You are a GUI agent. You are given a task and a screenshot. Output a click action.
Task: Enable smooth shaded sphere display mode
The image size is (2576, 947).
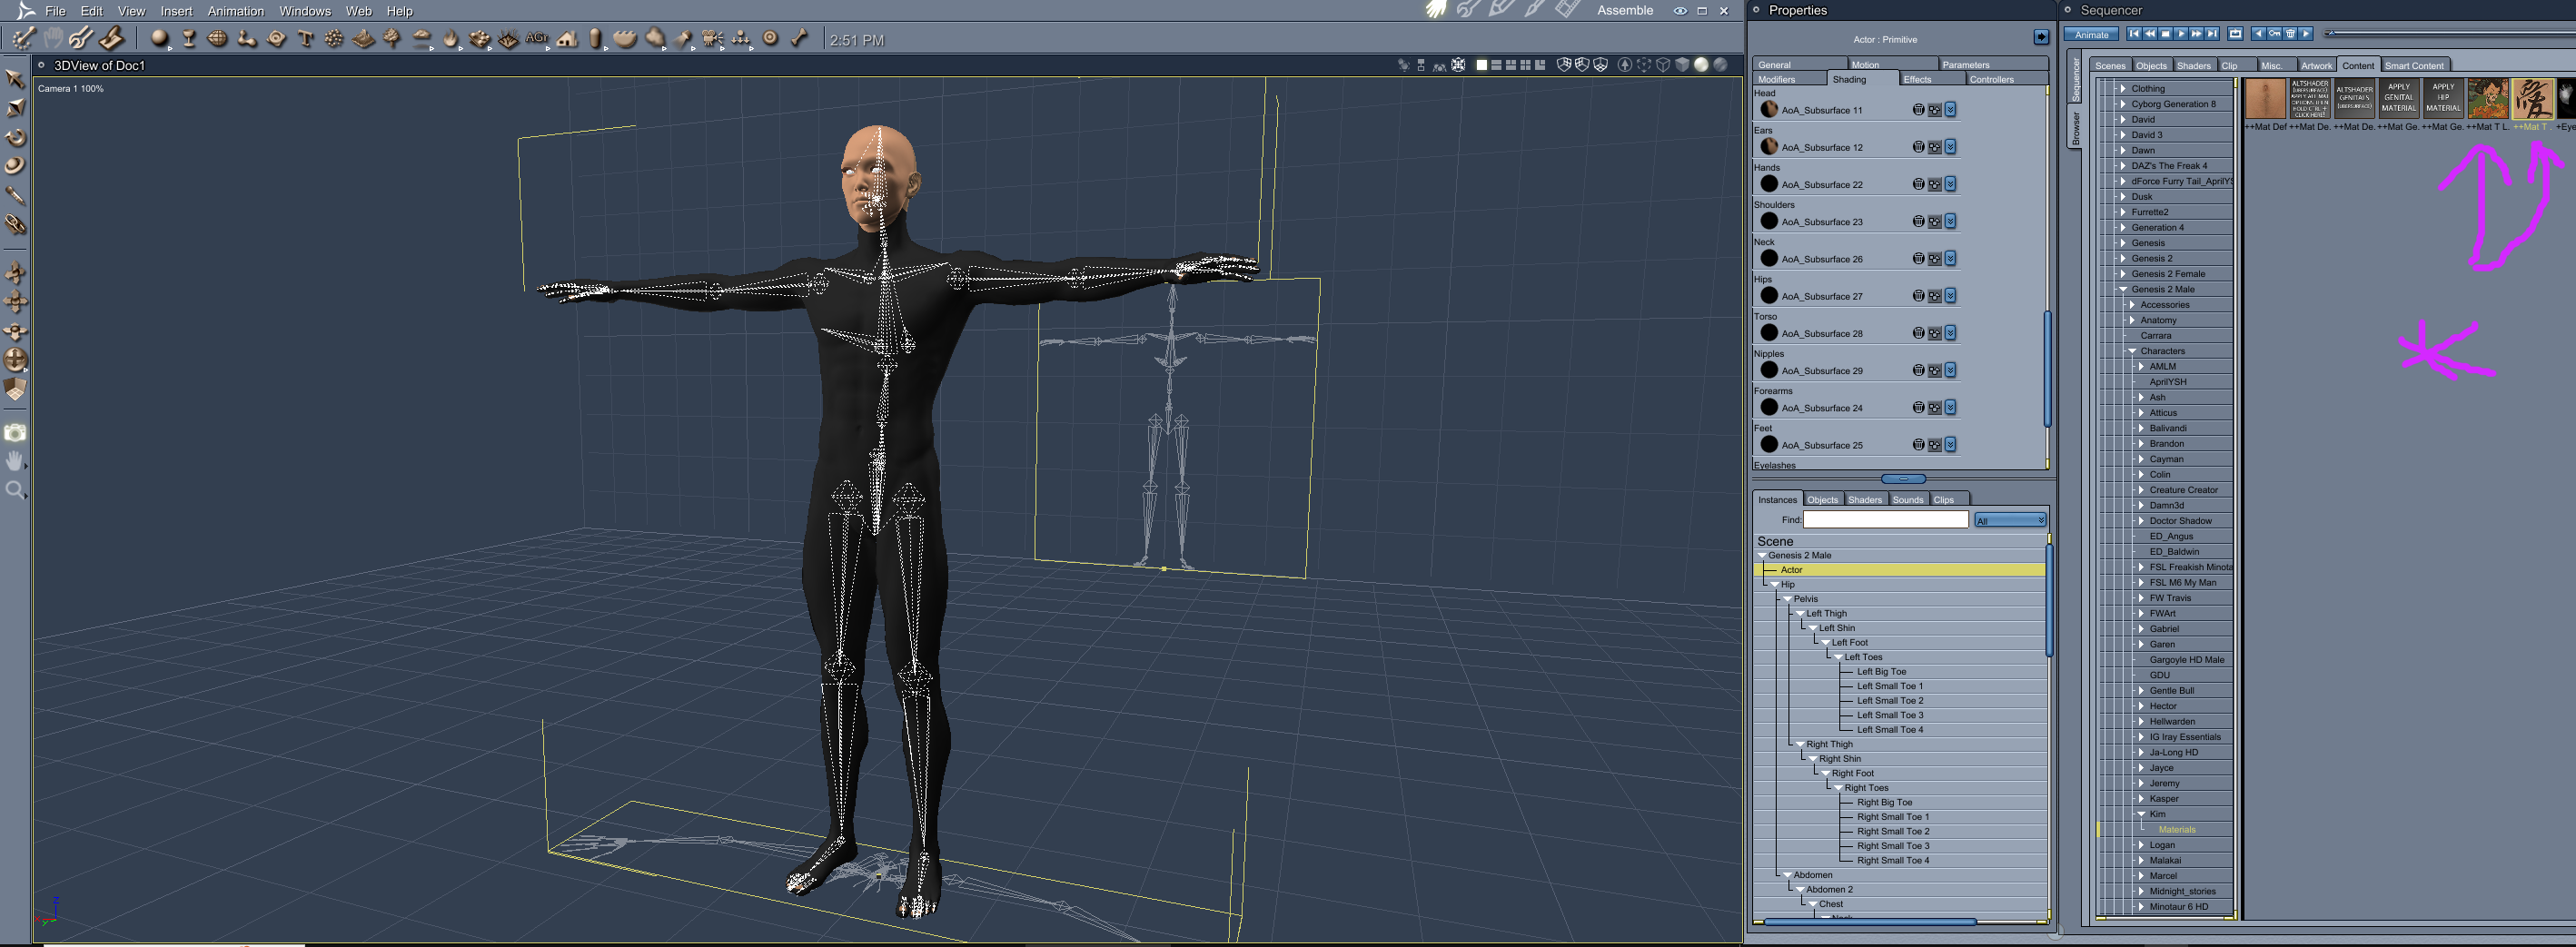(x=1701, y=65)
